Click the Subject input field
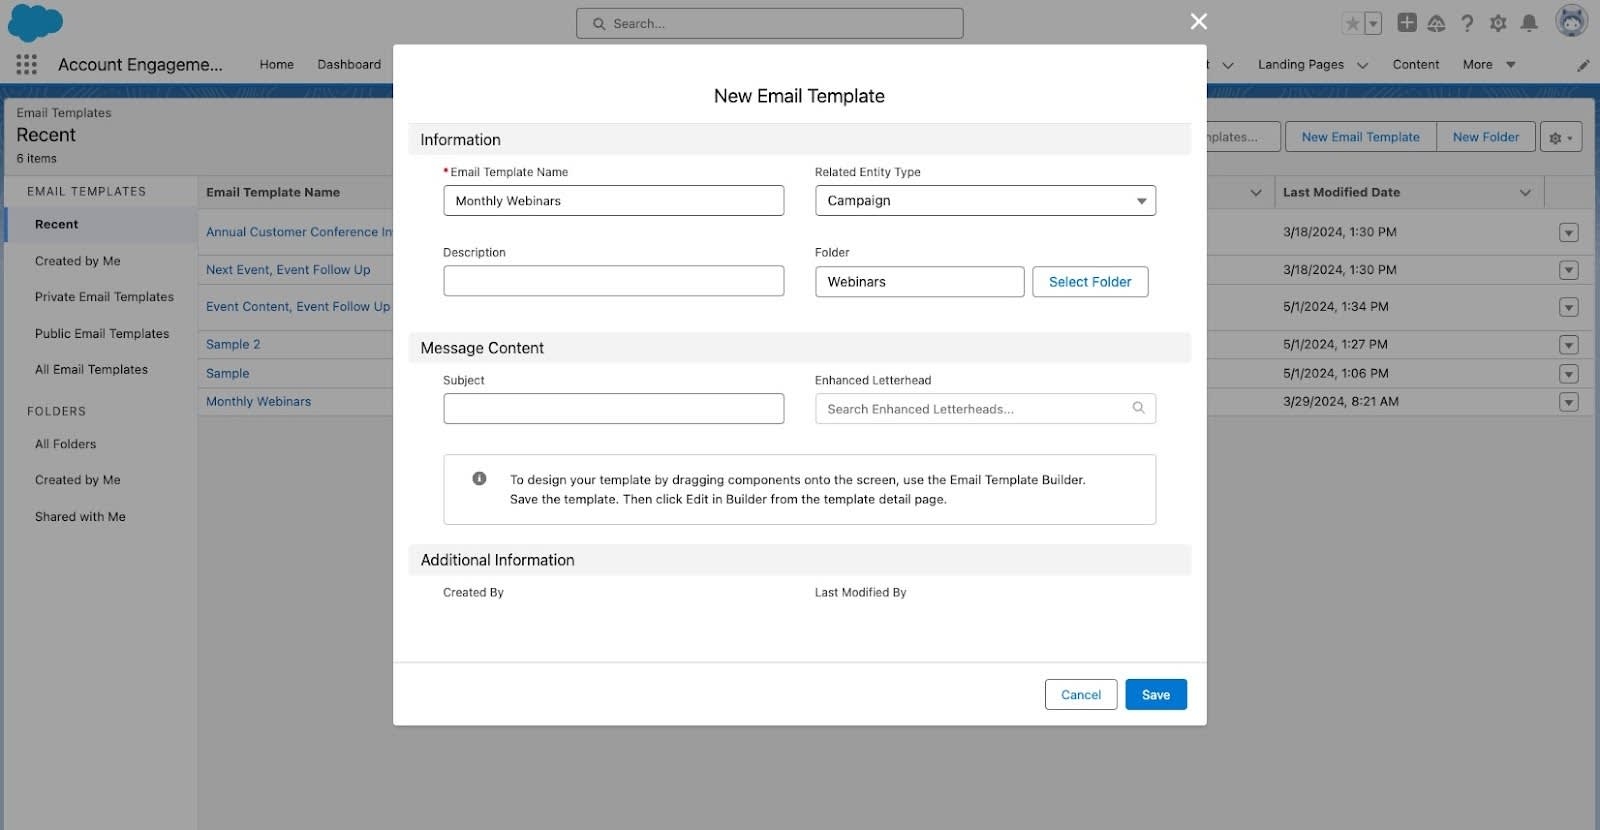 pyautogui.click(x=613, y=409)
